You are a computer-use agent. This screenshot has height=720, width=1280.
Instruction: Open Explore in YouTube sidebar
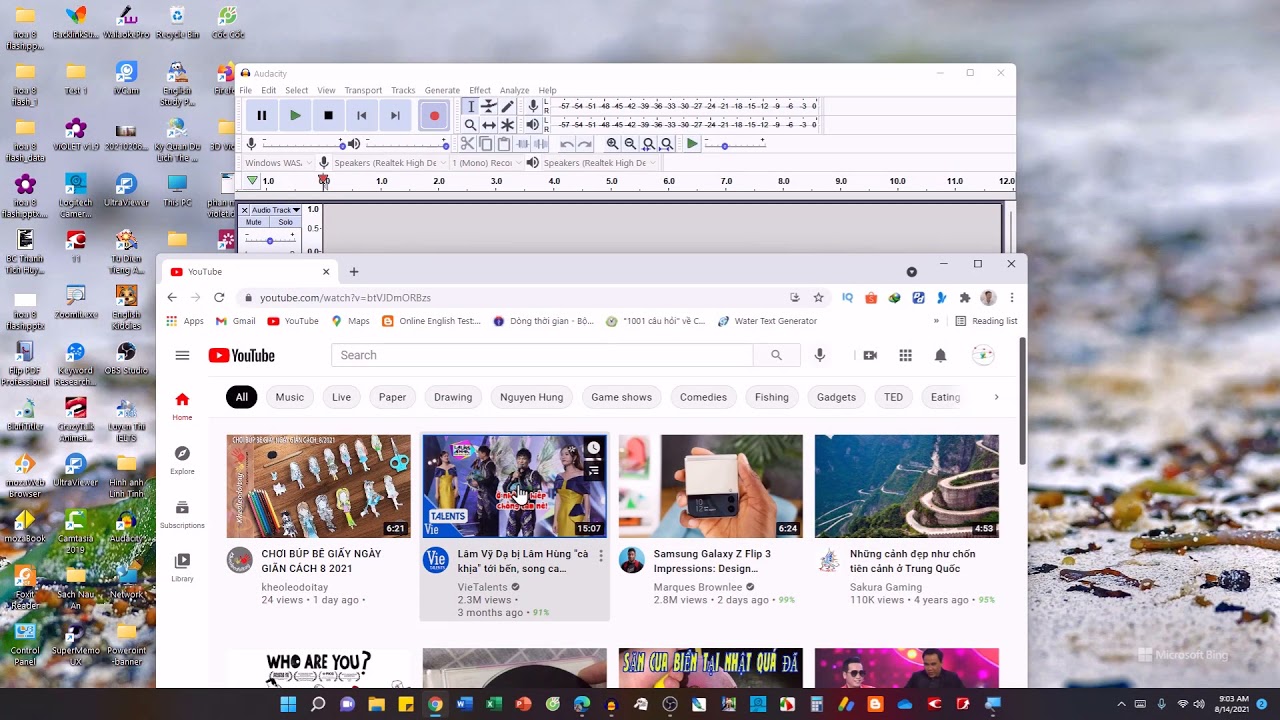[x=182, y=459]
